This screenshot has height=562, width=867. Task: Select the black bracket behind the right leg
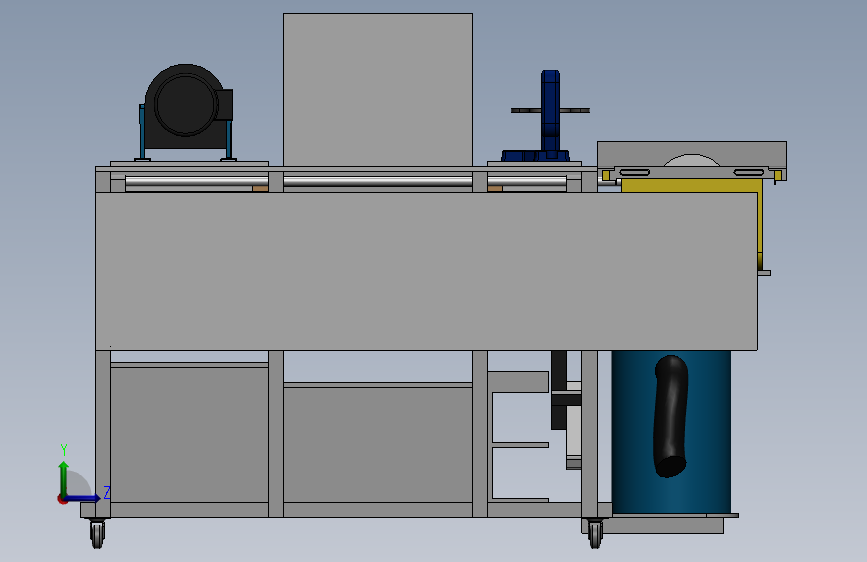pos(558,390)
